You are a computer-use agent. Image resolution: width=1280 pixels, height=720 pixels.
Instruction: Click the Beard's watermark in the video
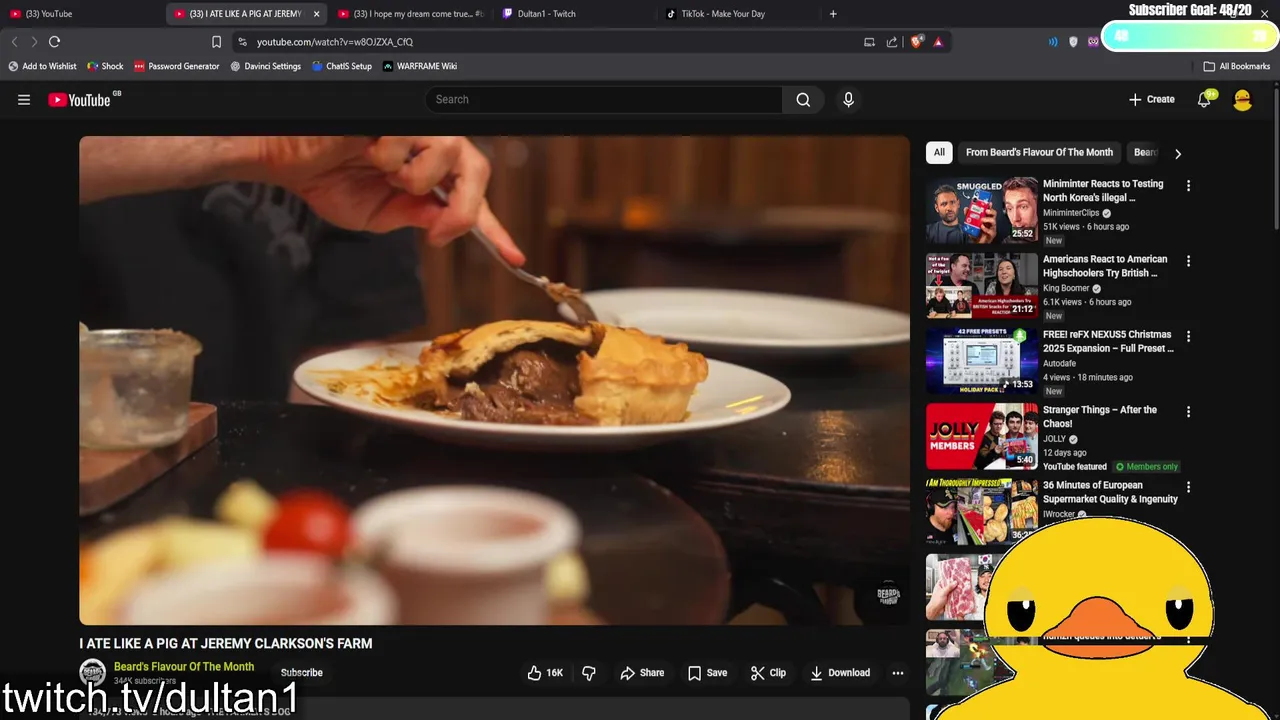click(x=888, y=595)
